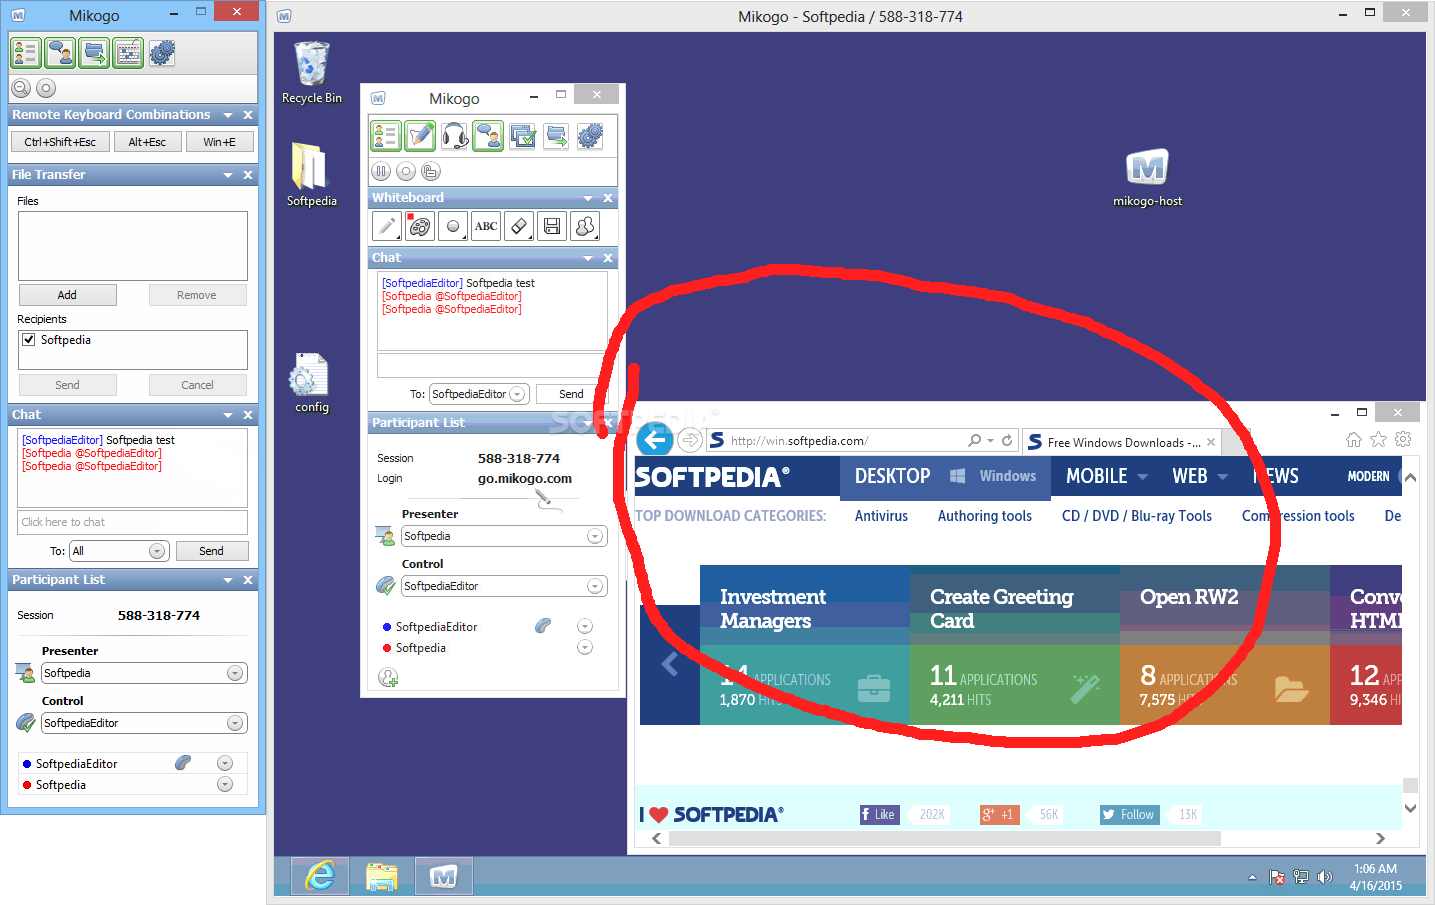
Task: Pause the session in remote Mikogo
Action: [381, 171]
